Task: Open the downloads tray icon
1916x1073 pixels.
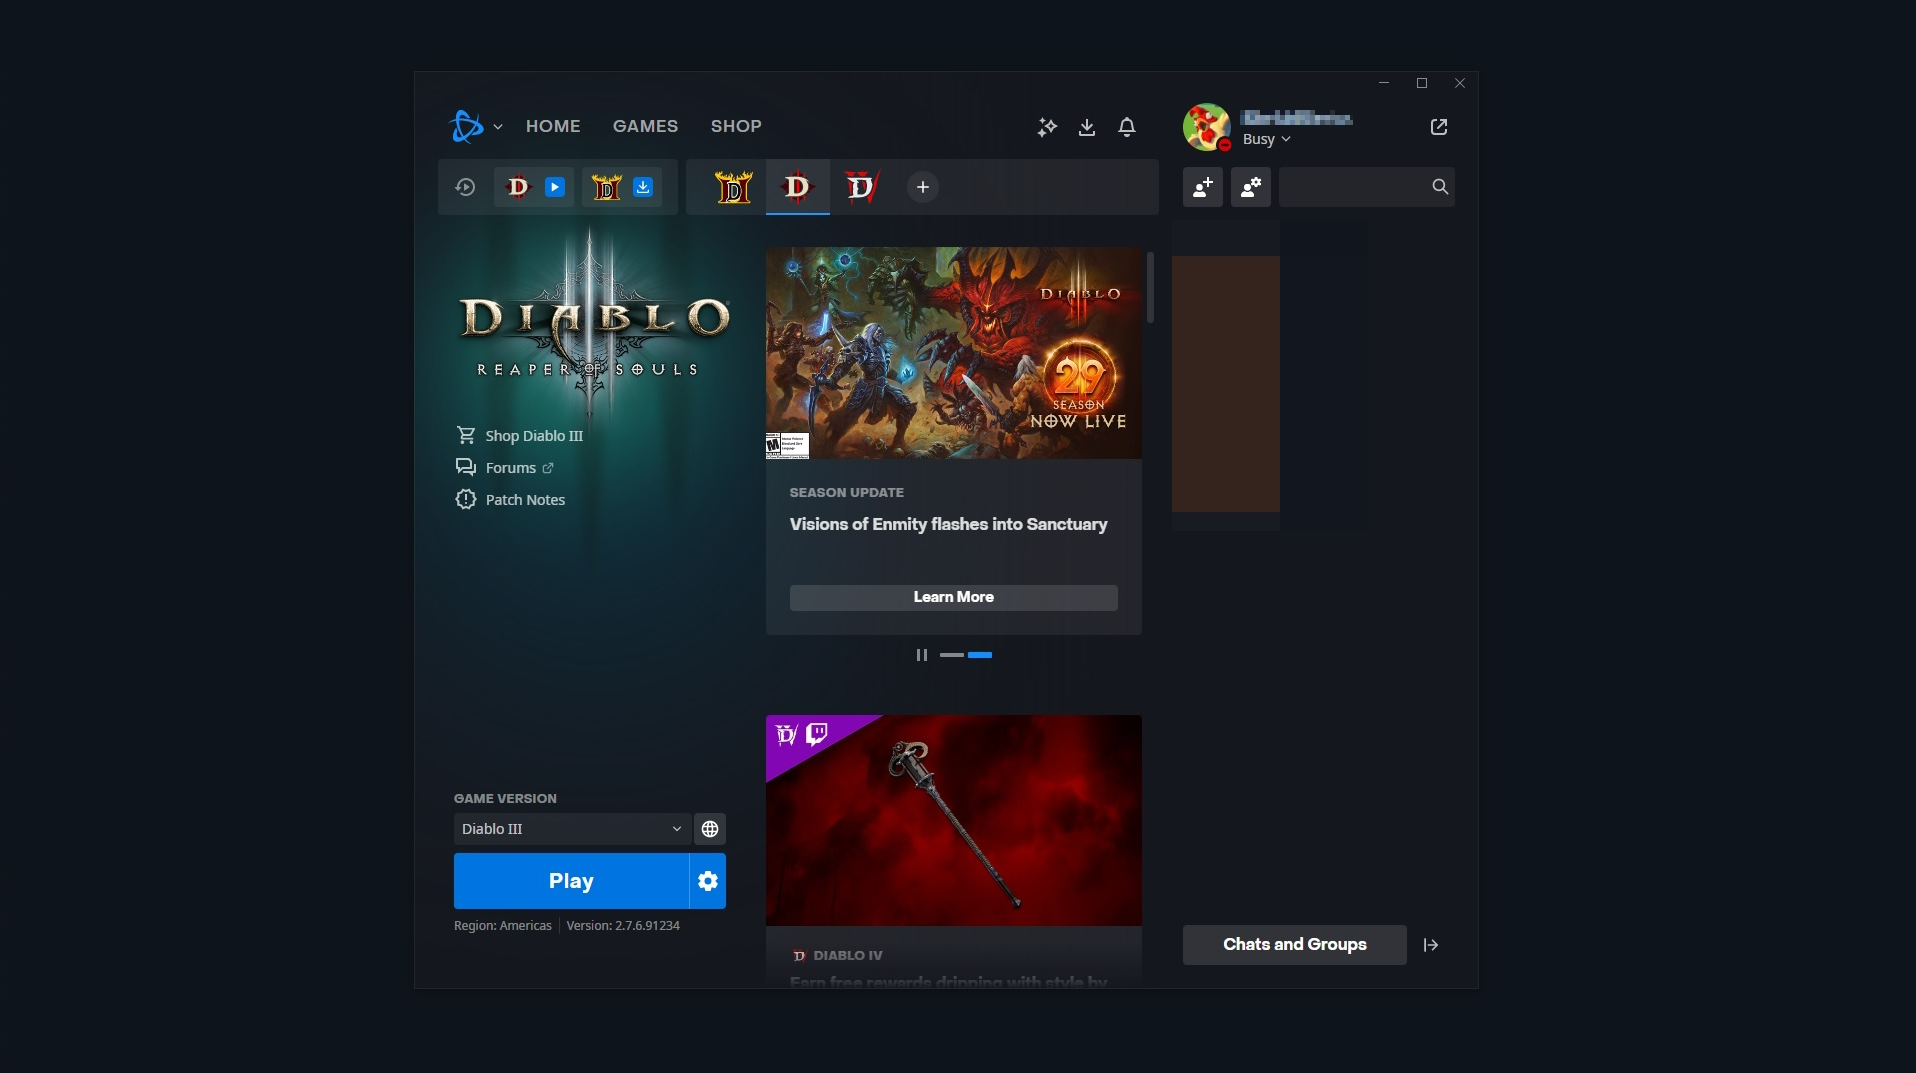Action: pyautogui.click(x=1087, y=127)
